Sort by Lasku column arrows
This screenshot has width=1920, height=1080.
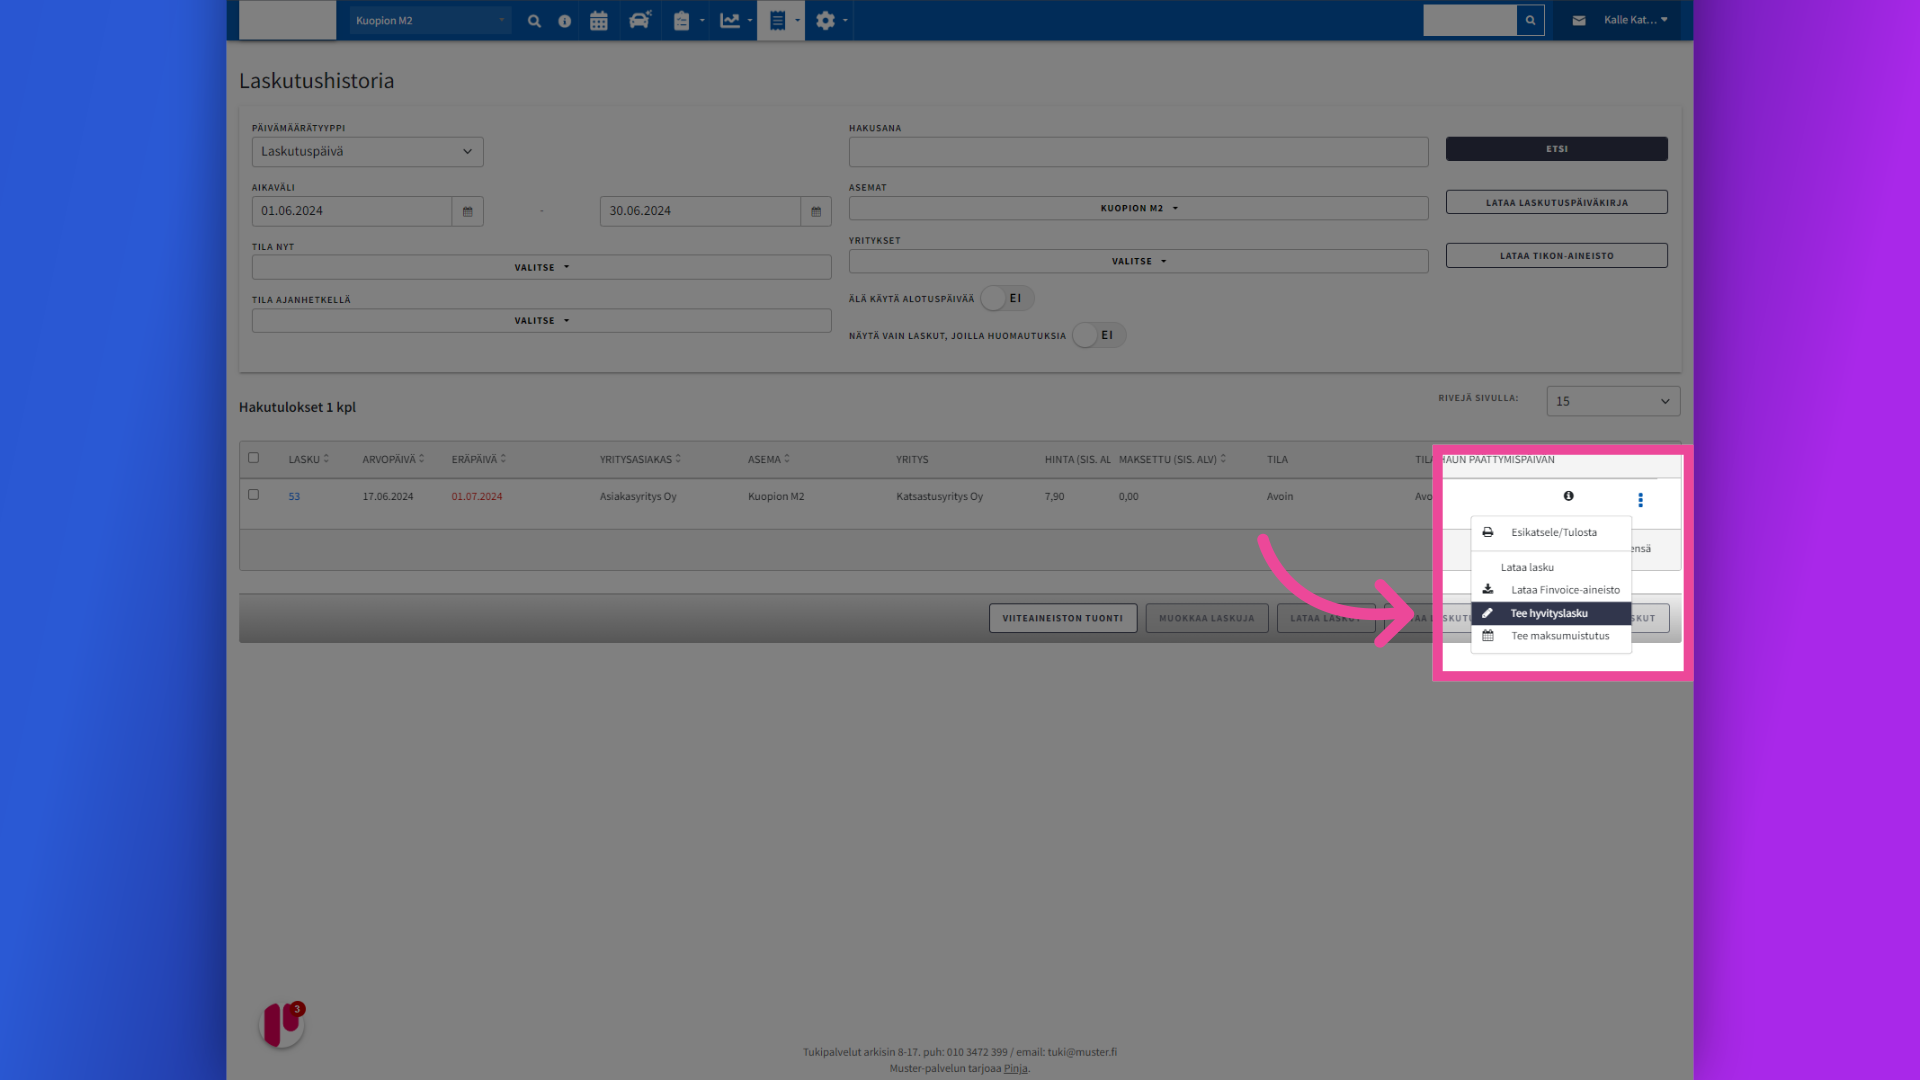pos(326,459)
